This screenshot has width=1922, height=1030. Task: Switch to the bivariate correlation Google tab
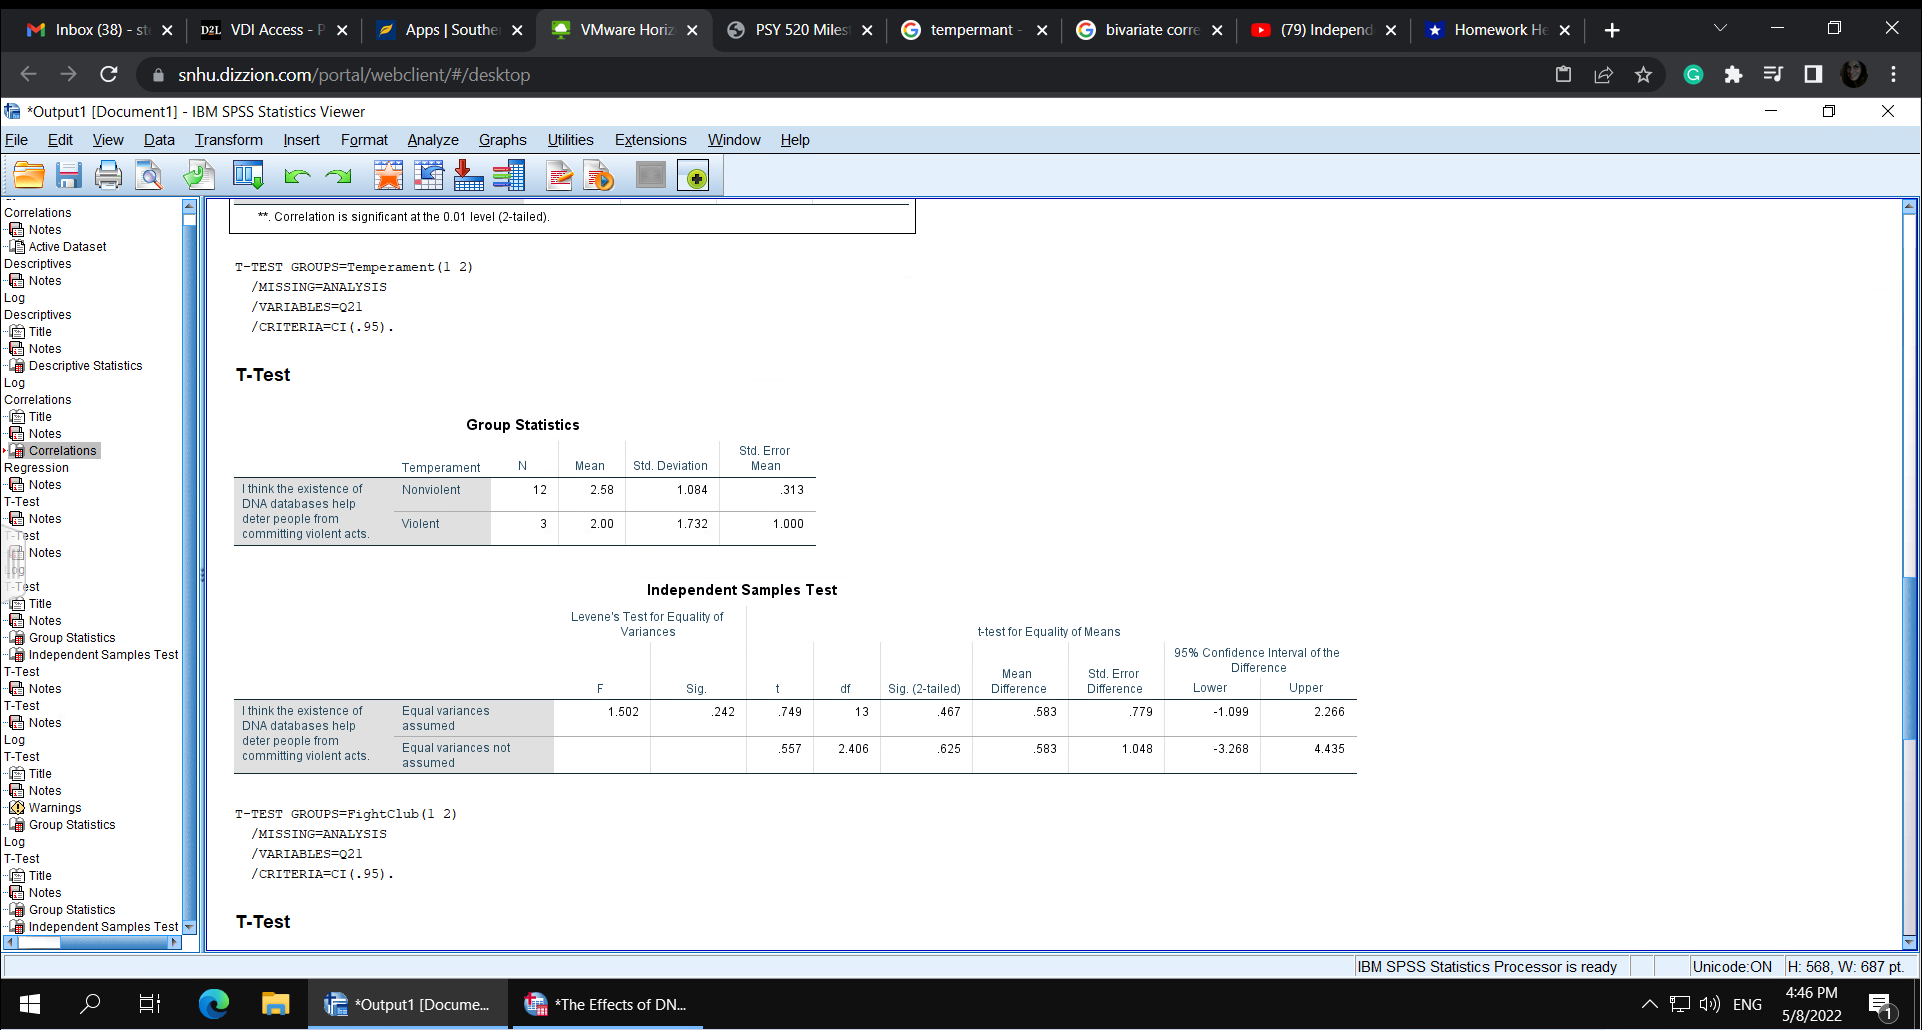pos(1150,30)
